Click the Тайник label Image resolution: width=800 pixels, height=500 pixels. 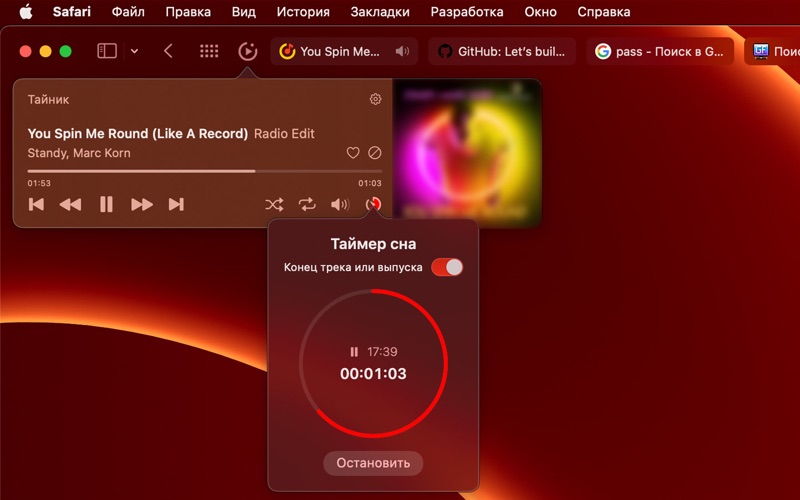point(48,99)
